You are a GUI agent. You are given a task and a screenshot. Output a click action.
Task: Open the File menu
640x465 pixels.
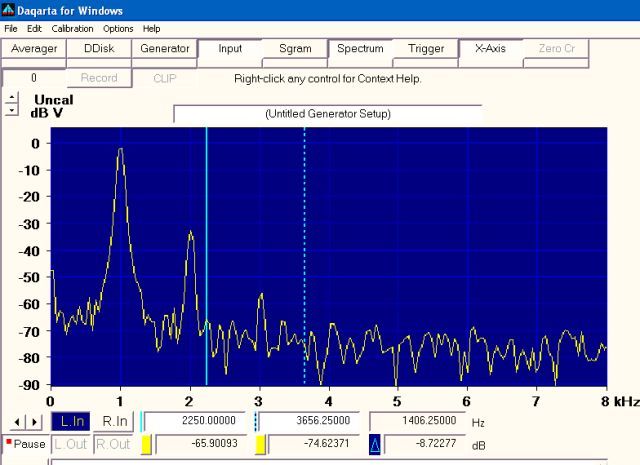click(x=11, y=29)
